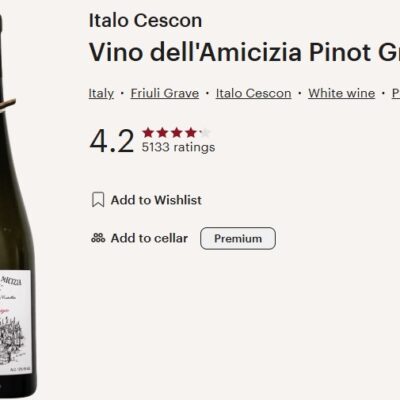The width and height of the screenshot is (400, 400).
Task: Open the 5133 ratings count
Action: [x=178, y=147]
